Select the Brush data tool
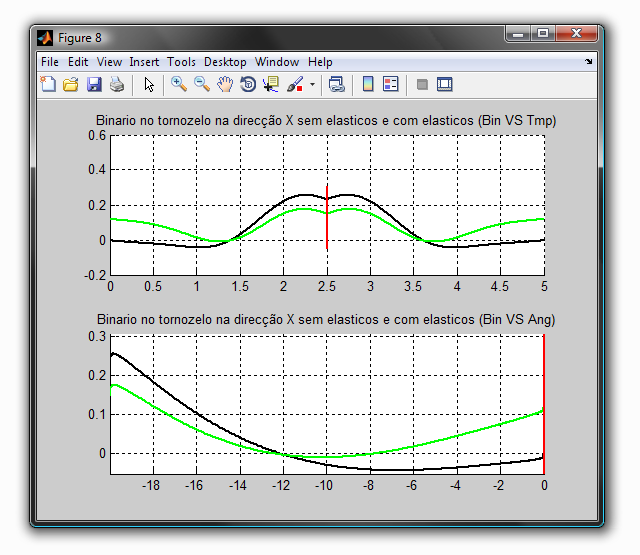 (294, 85)
